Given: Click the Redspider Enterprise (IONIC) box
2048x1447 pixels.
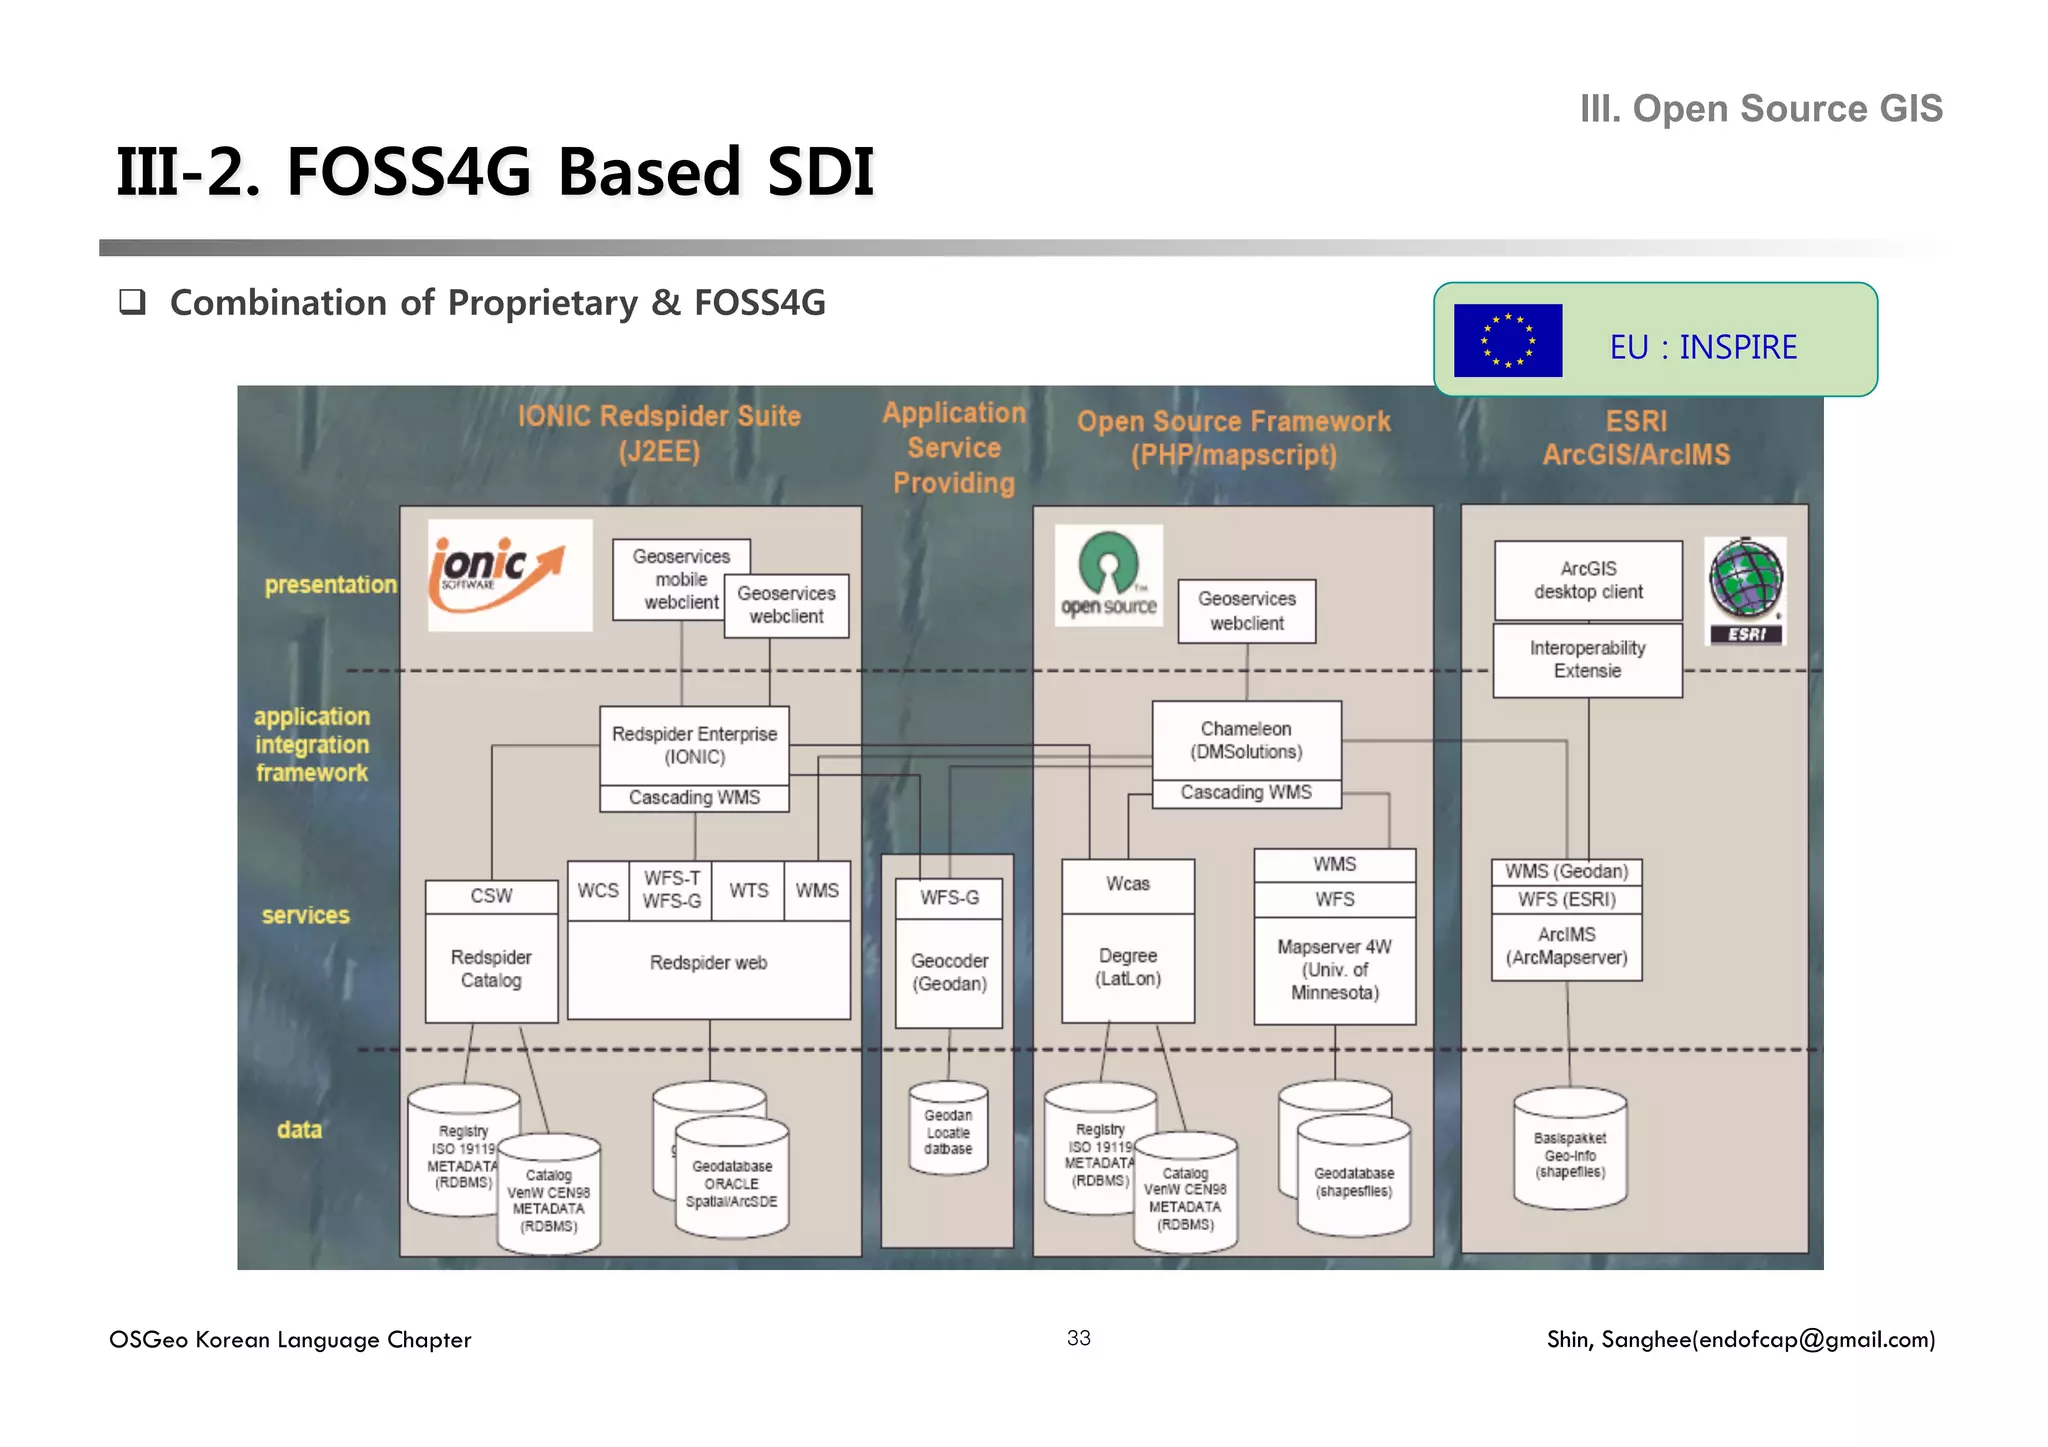Looking at the screenshot, I should (694, 745).
